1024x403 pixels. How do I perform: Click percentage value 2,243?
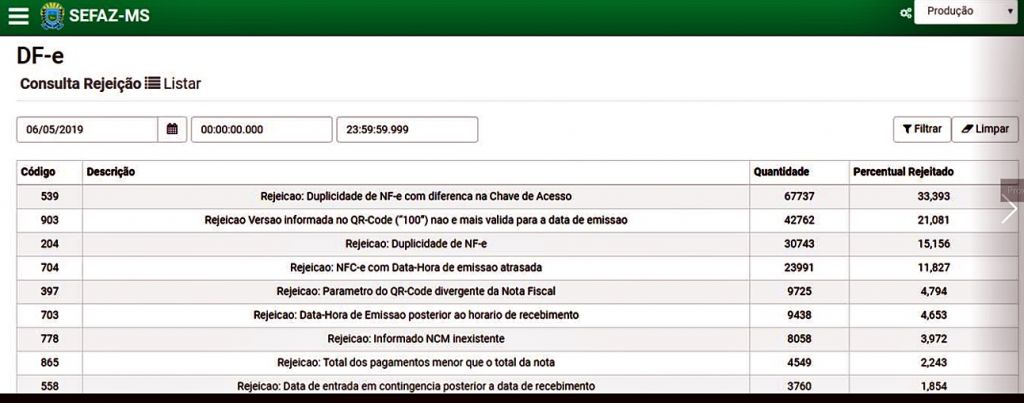click(x=933, y=363)
